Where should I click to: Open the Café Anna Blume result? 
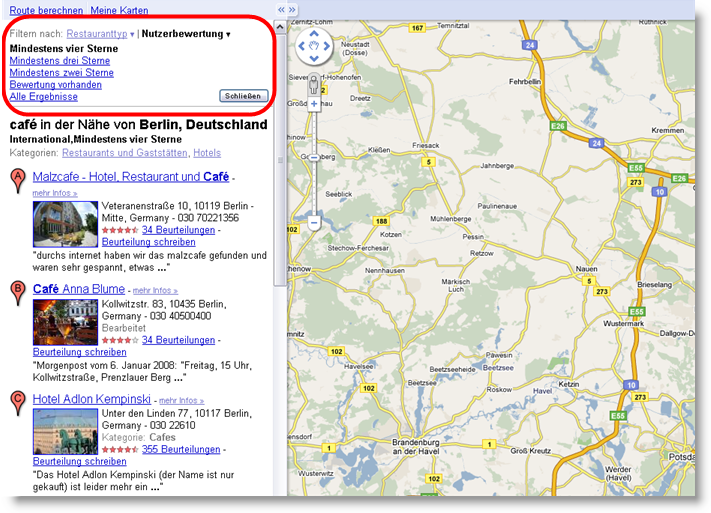coord(79,289)
